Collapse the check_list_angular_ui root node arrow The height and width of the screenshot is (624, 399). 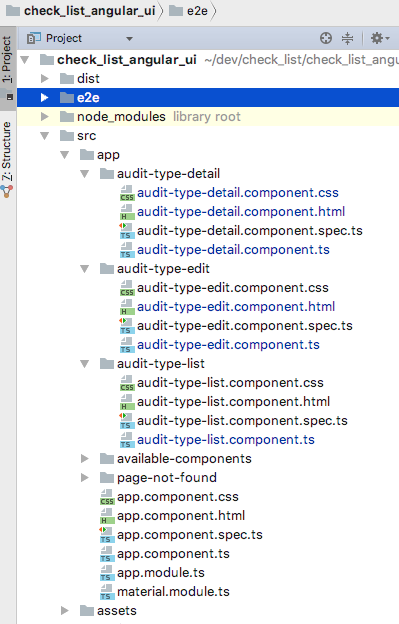[x=25, y=60]
